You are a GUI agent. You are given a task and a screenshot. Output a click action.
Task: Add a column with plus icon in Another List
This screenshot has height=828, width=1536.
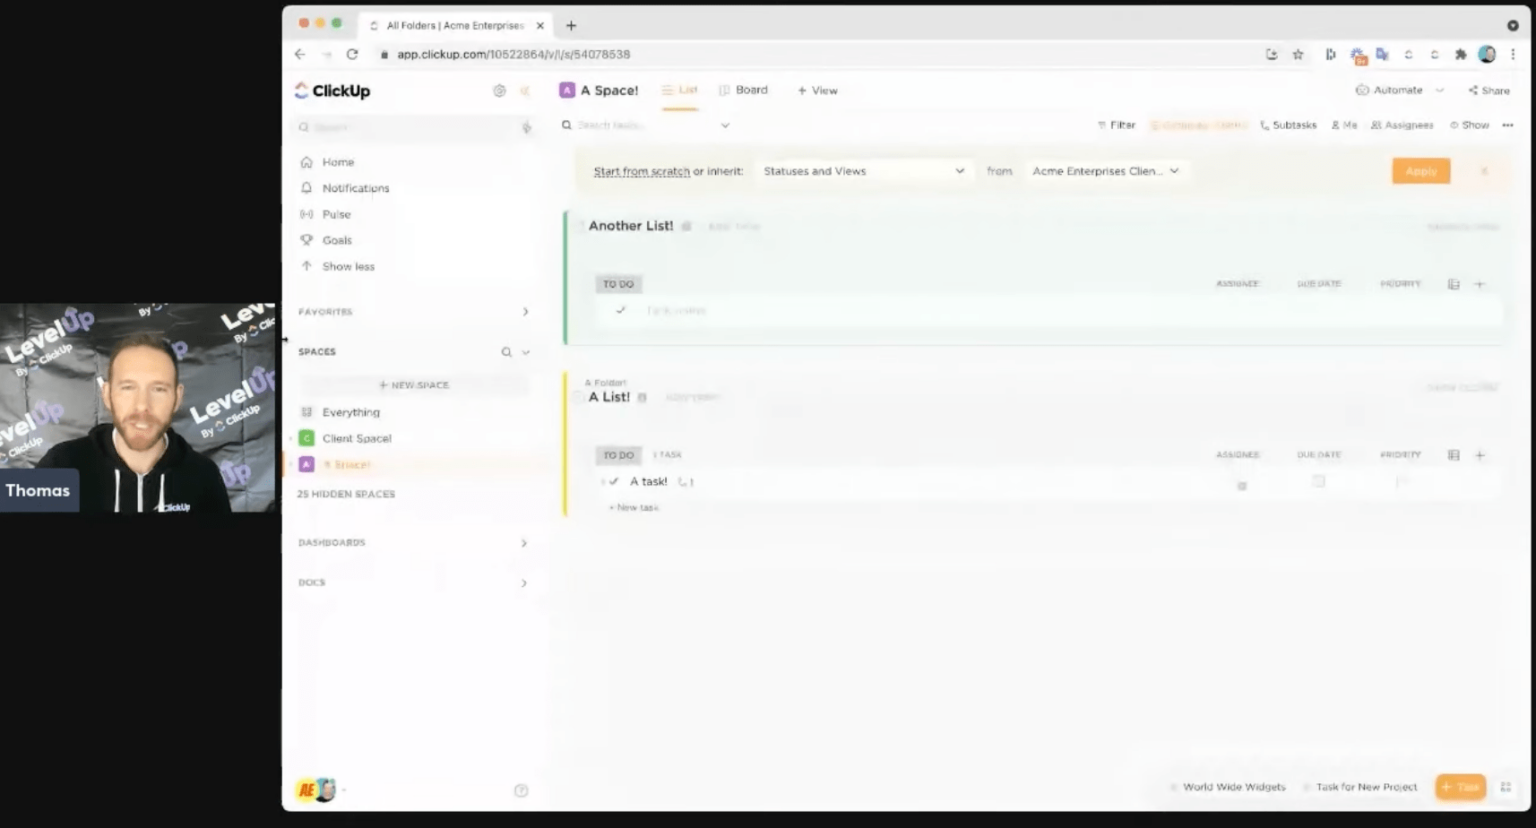tap(1479, 284)
